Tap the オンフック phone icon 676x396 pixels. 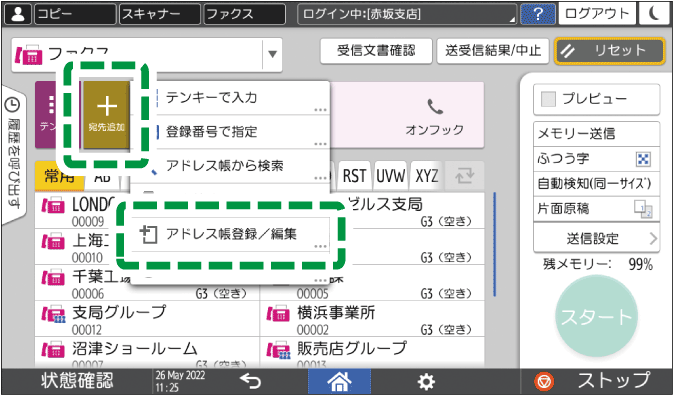435,106
